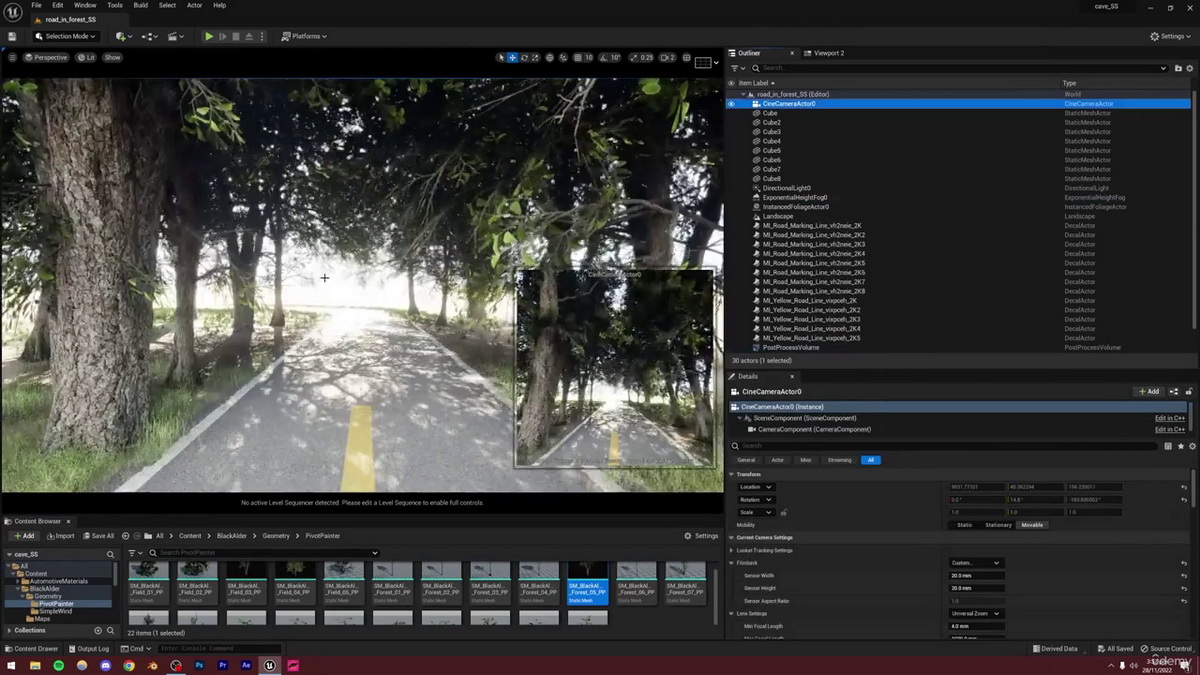Image resolution: width=1200 pixels, height=675 pixels.
Task: Open Photoshop from the taskbar
Action: pos(200,665)
